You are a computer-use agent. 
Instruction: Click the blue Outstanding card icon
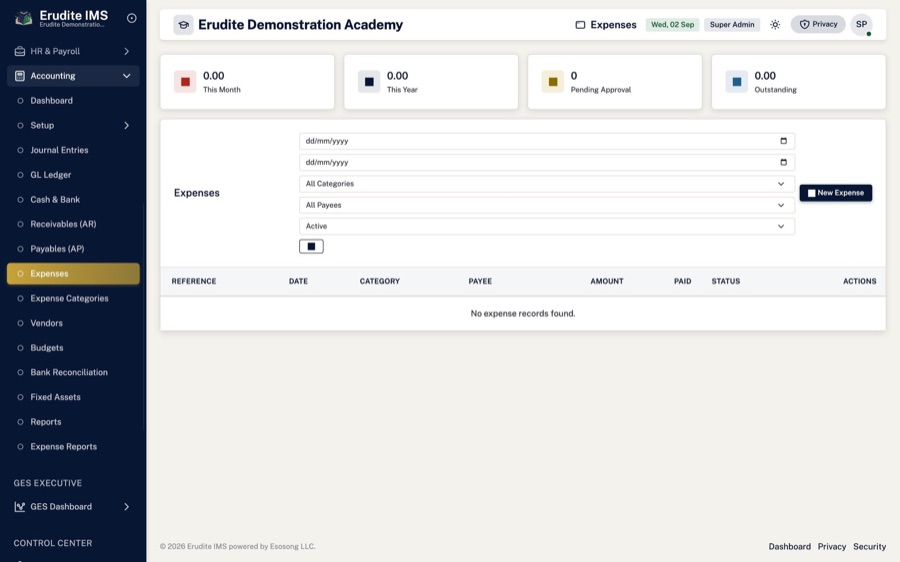click(736, 82)
